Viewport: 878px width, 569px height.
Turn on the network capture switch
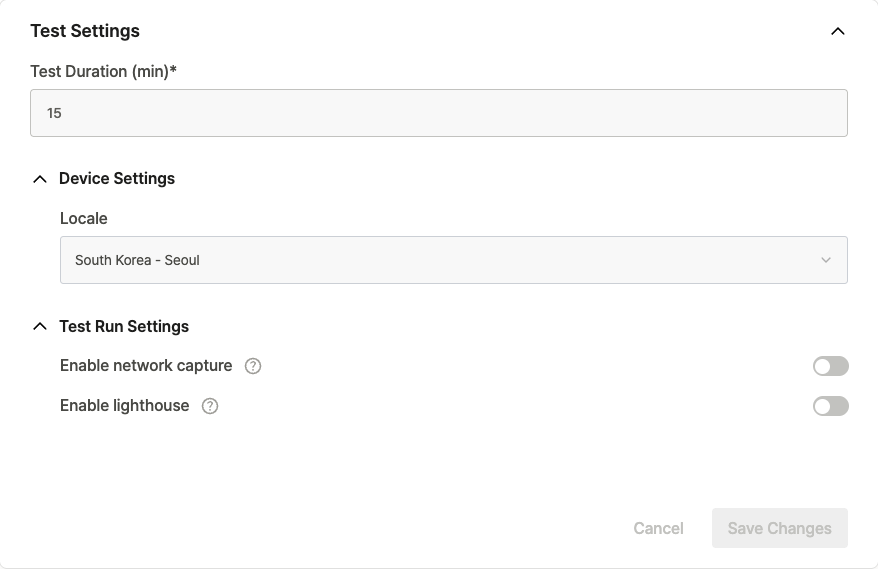(x=831, y=366)
